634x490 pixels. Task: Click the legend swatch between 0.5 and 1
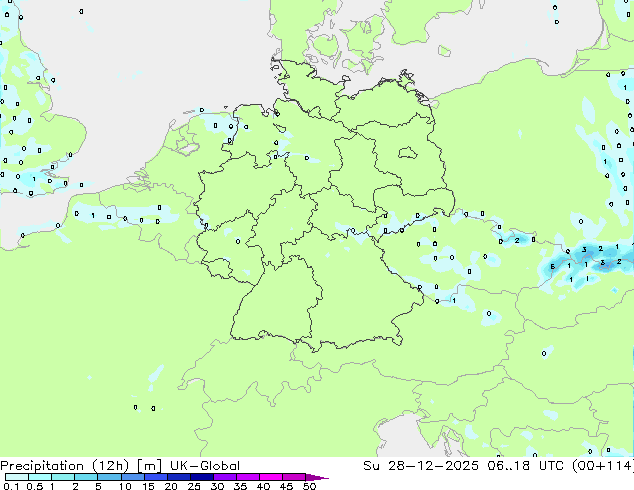(40, 477)
